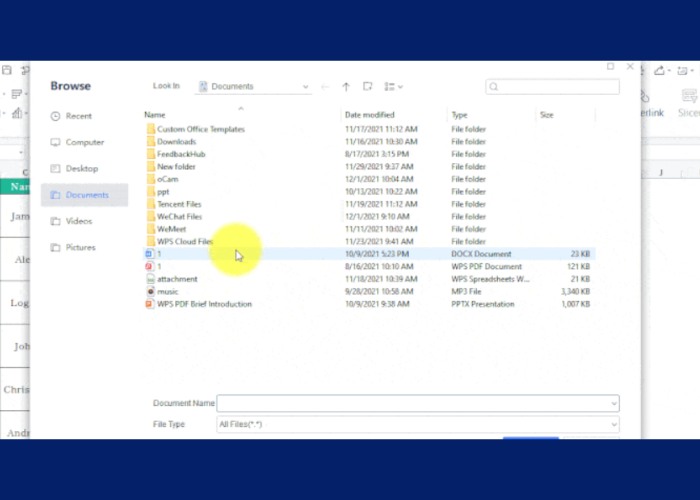Select the music MP3 file

click(x=368, y=292)
